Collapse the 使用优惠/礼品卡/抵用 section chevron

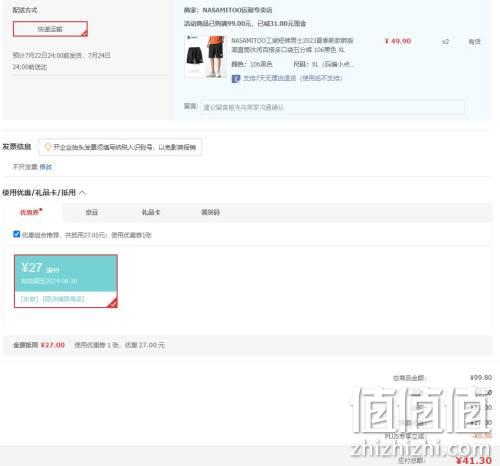pos(82,193)
